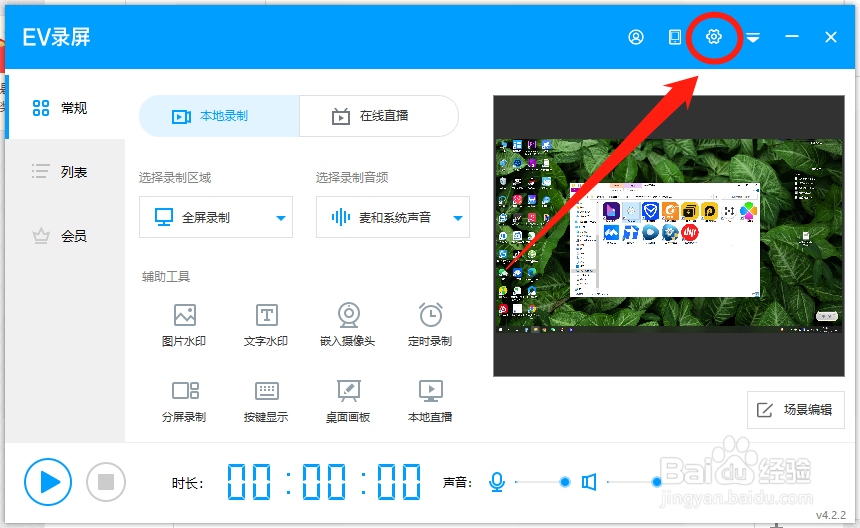Open settings via the gear icon
Viewport: 860px width, 528px height.
coord(714,37)
